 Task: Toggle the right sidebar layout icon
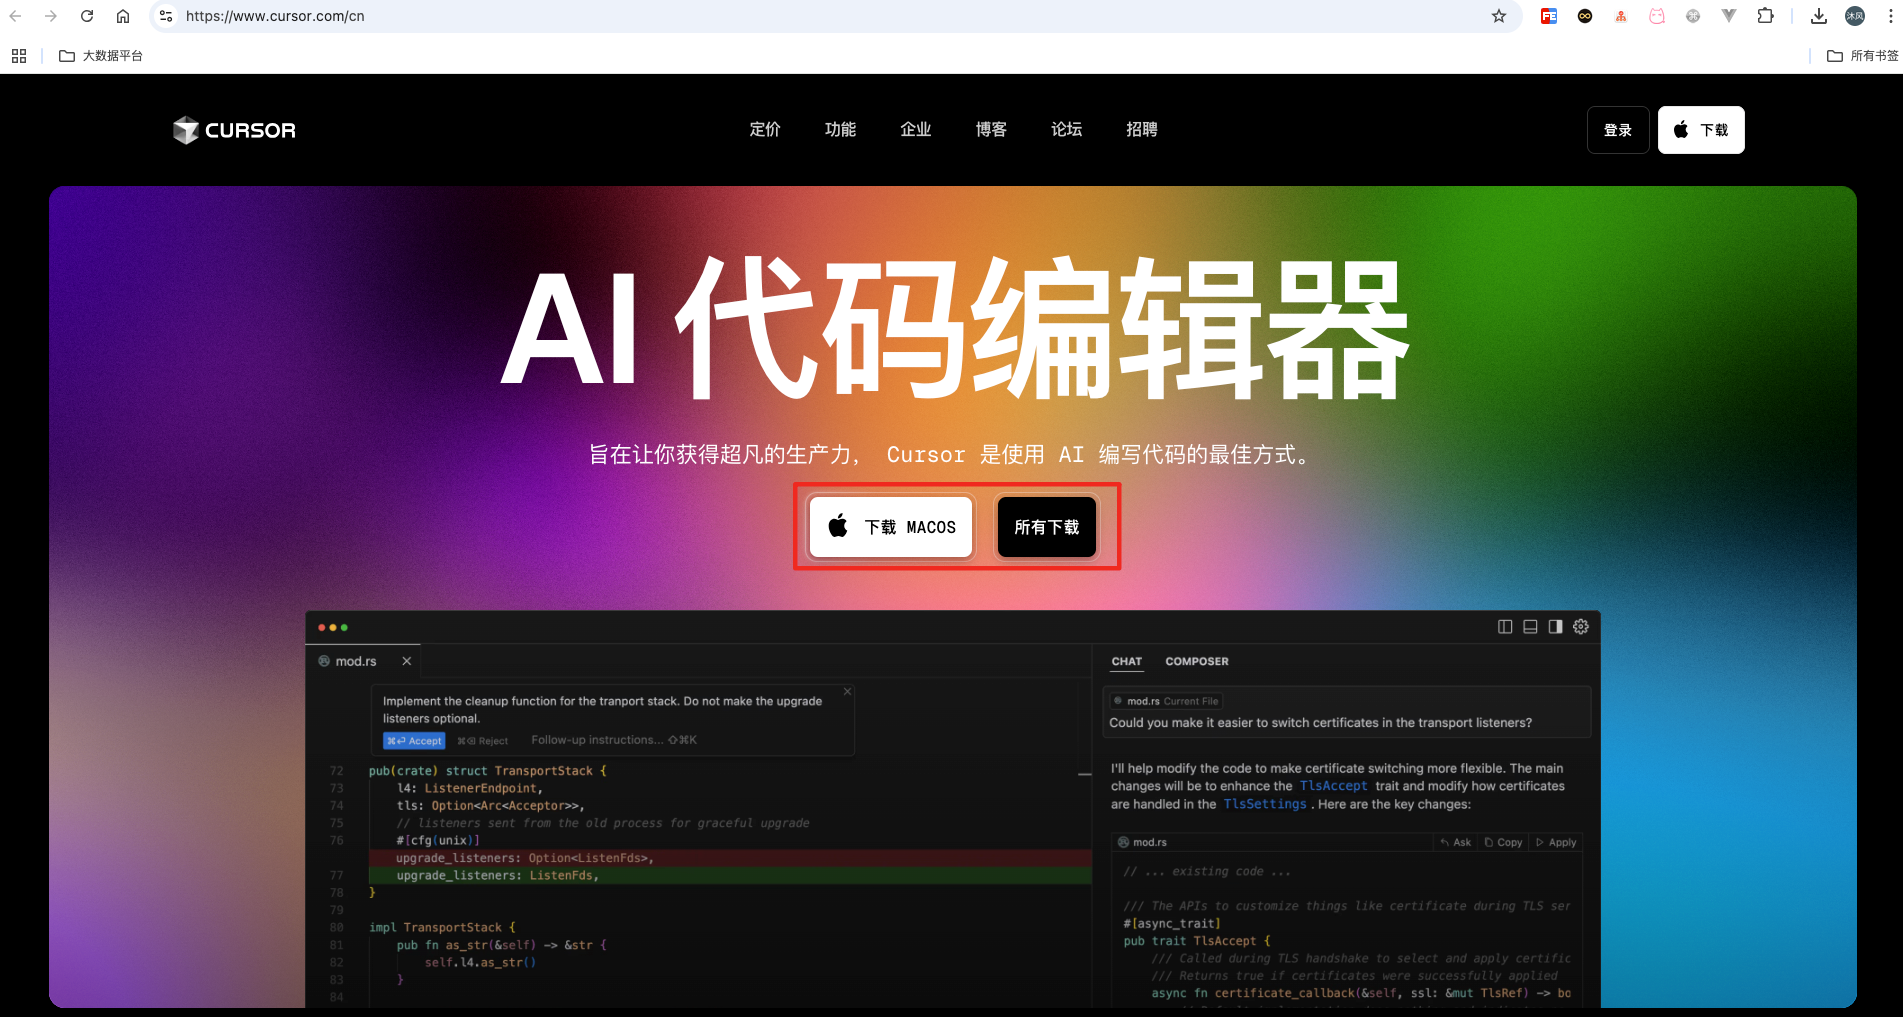pyautogui.click(x=1555, y=627)
